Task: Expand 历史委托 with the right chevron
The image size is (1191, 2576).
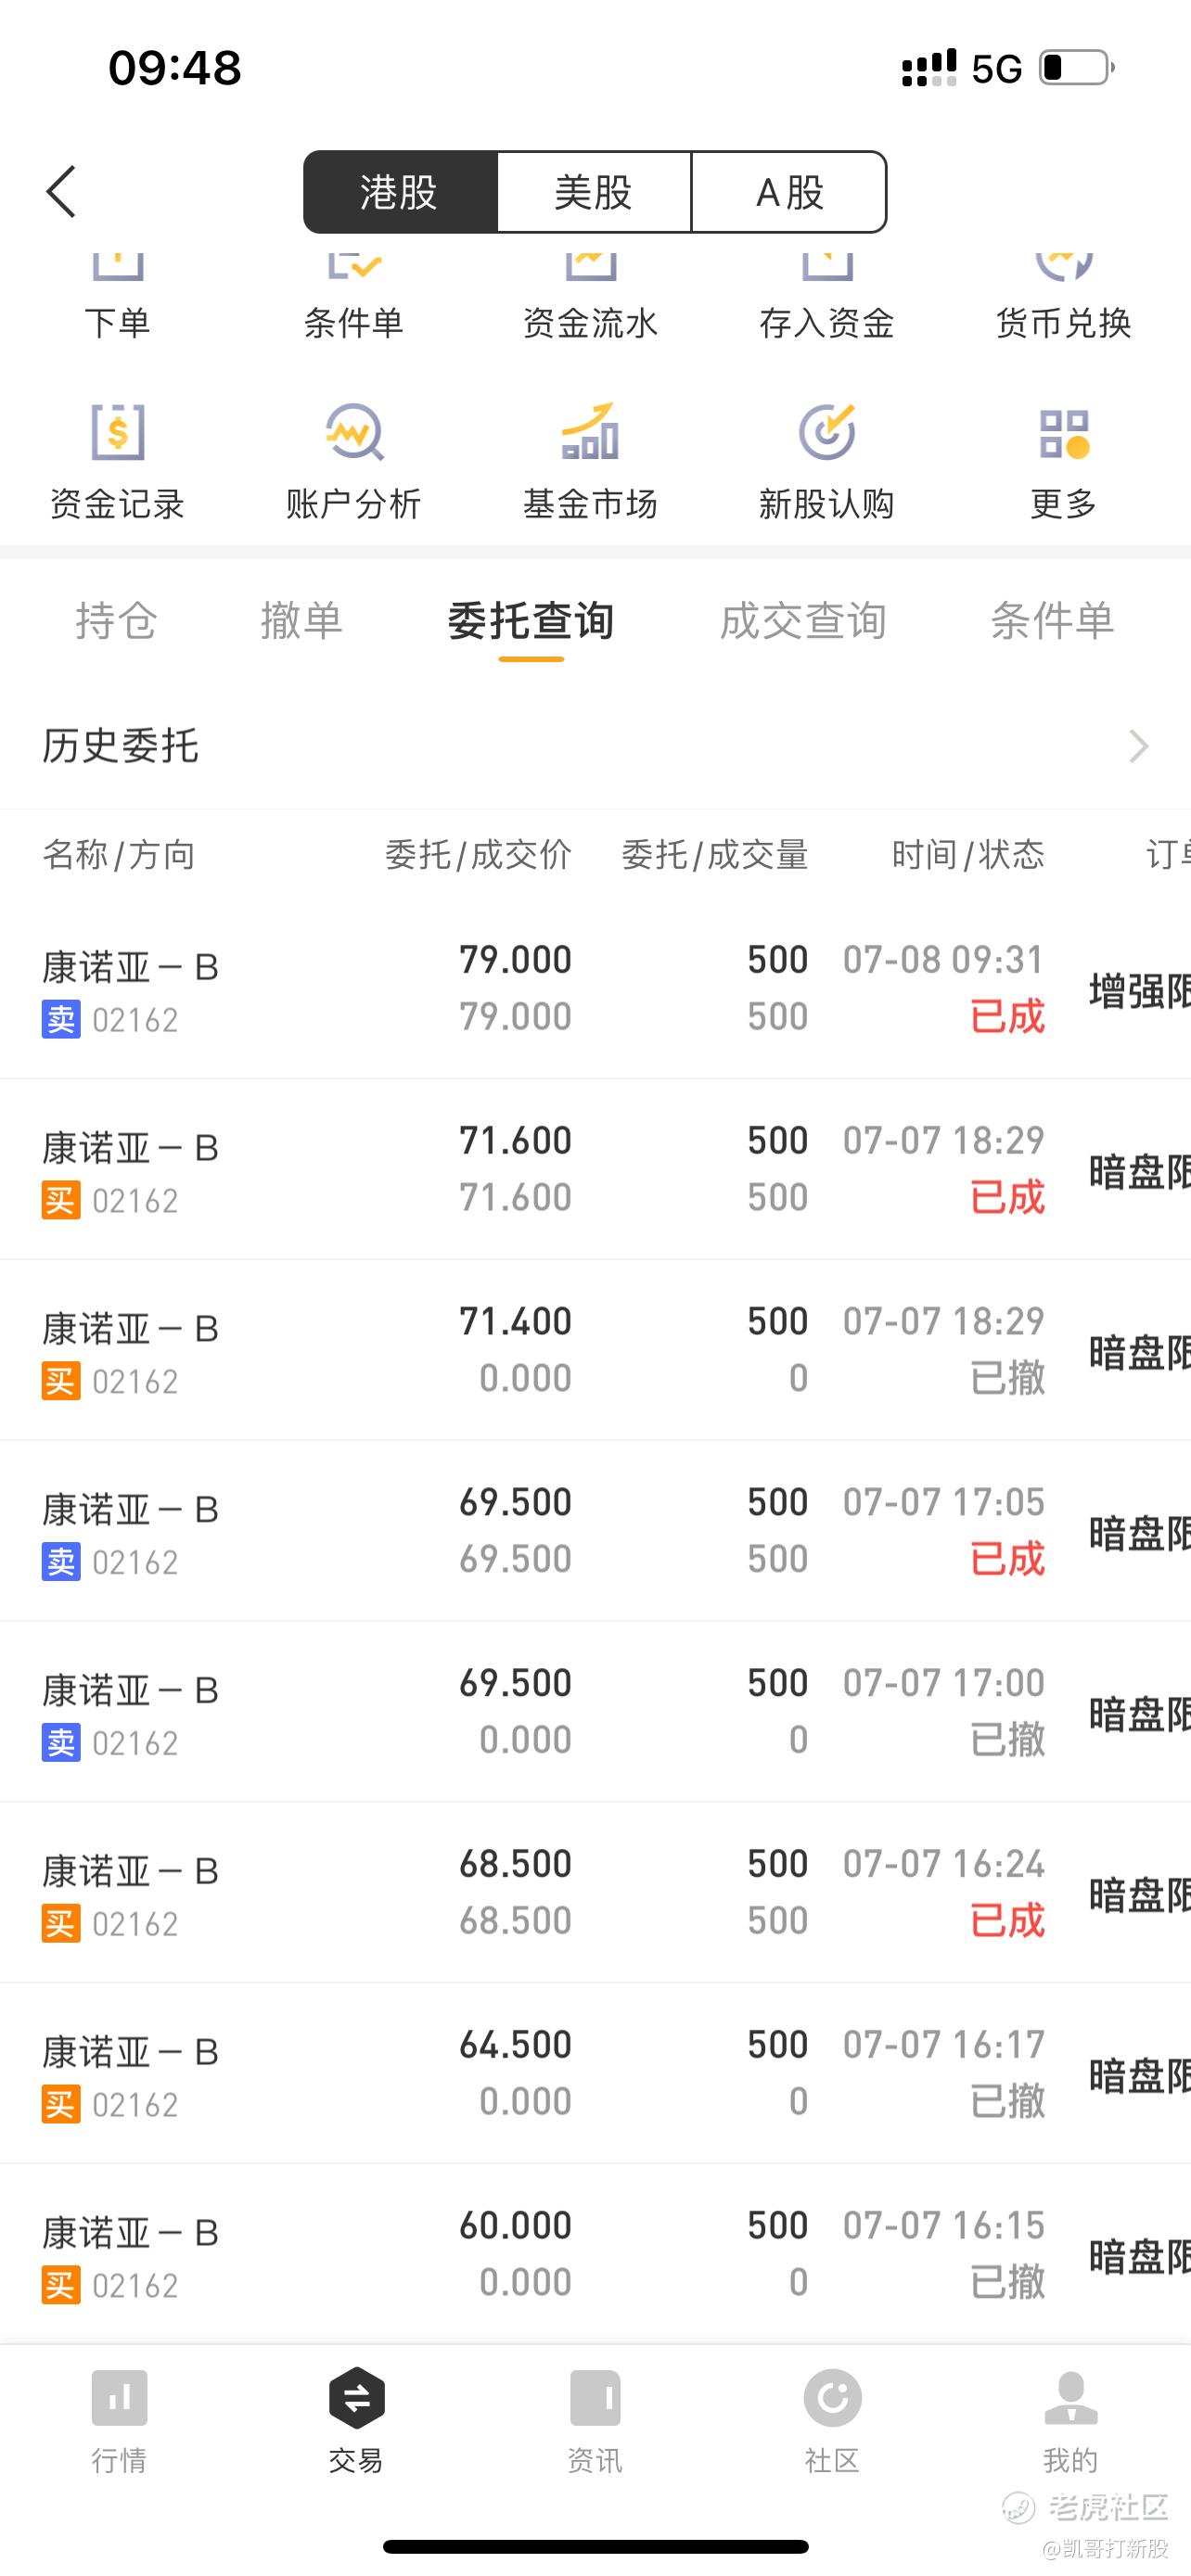Action: tap(1138, 746)
